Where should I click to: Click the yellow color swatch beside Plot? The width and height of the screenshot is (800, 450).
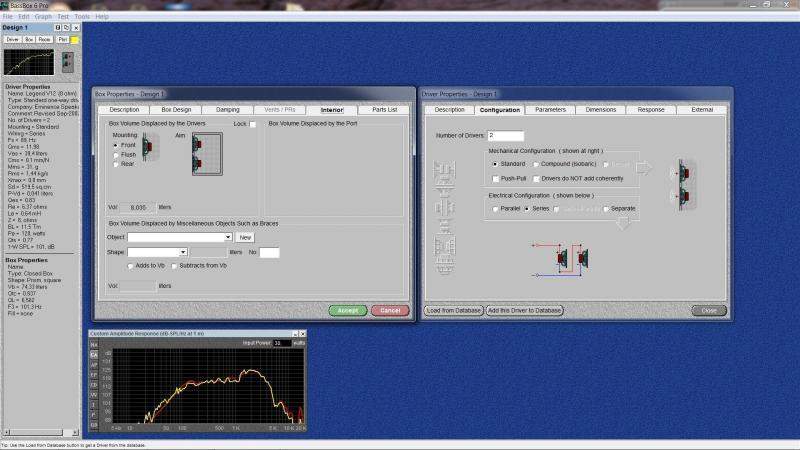click(75, 39)
